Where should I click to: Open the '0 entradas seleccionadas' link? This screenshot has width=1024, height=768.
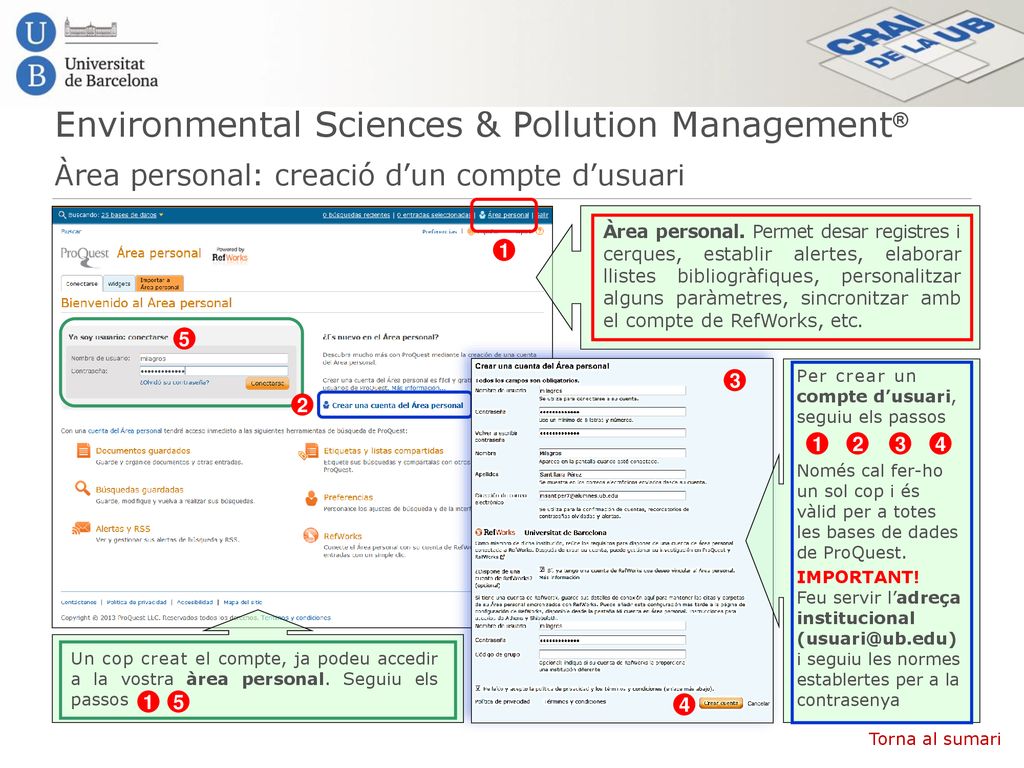(x=434, y=215)
